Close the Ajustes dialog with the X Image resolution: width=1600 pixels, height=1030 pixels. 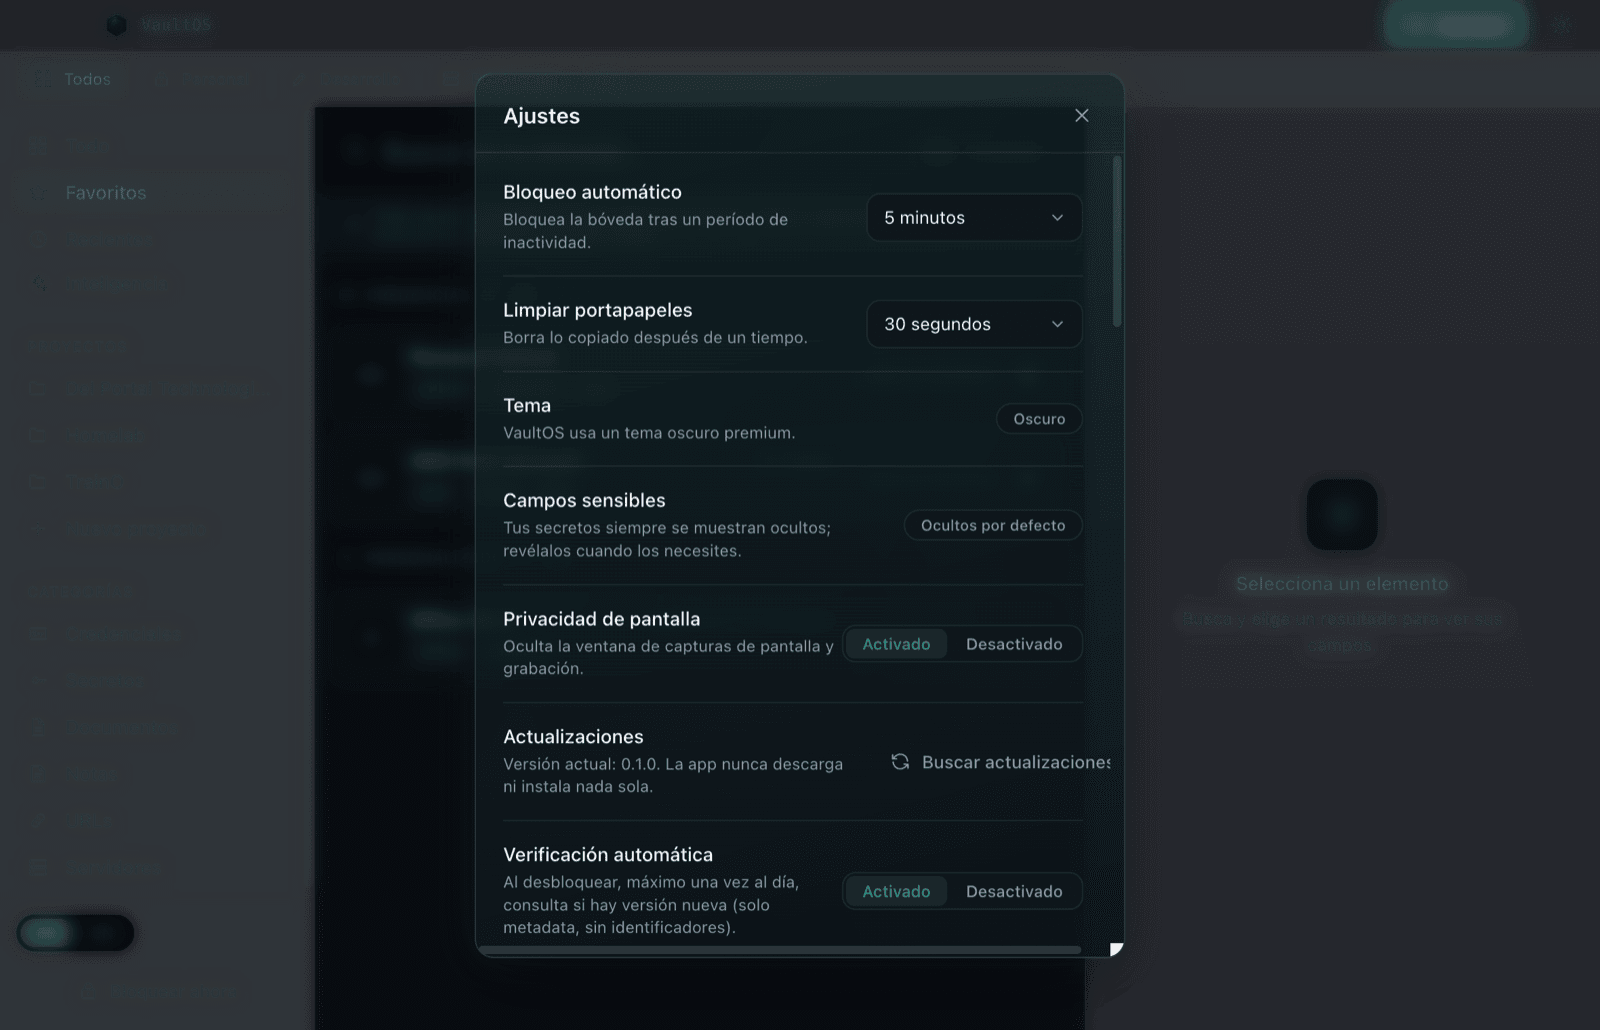[x=1081, y=116]
